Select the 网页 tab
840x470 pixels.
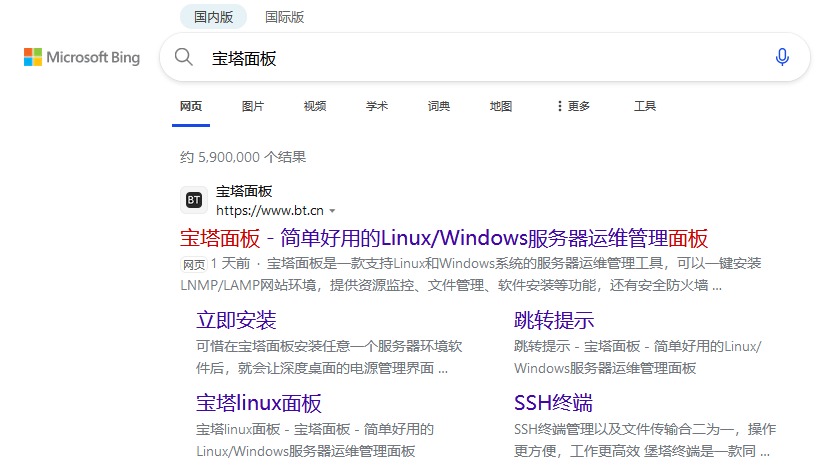191,106
